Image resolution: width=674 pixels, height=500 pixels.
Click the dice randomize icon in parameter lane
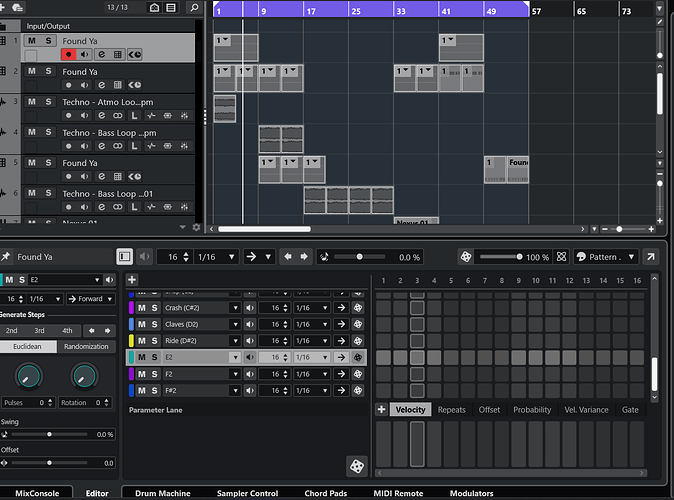point(357,466)
